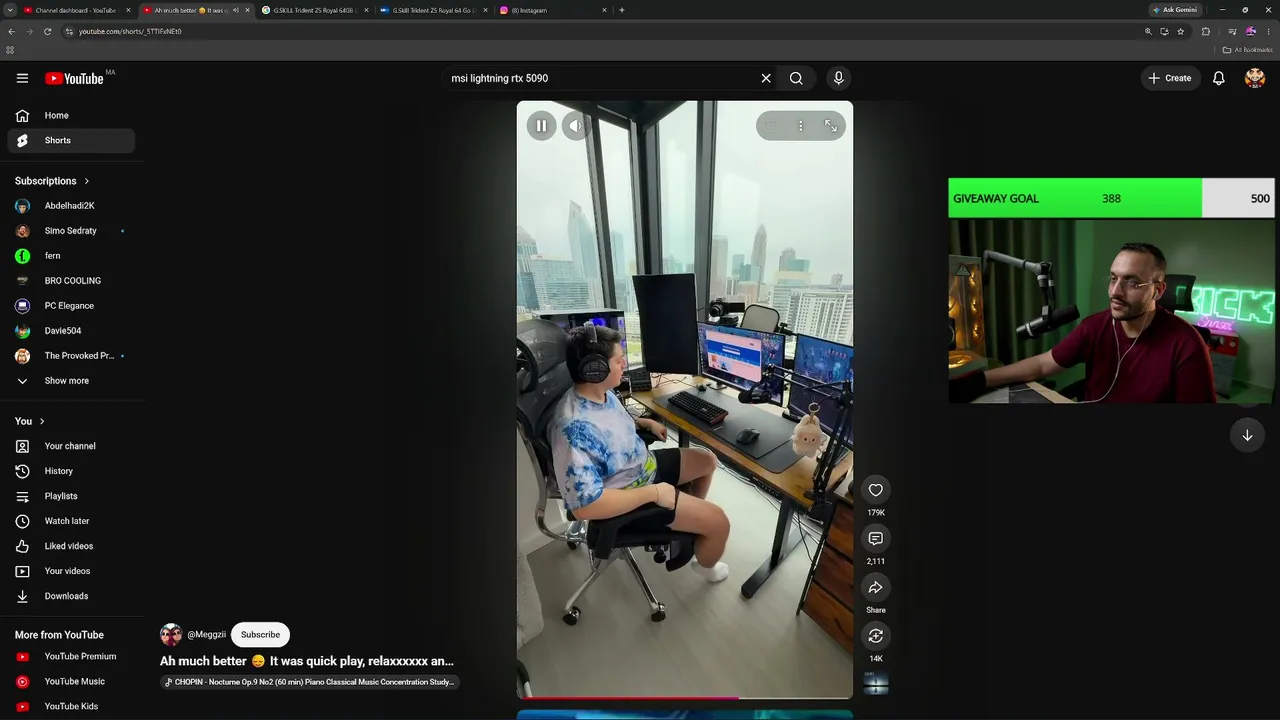Share this Short
Screen dimensions: 1280x720
click(x=875, y=588)
